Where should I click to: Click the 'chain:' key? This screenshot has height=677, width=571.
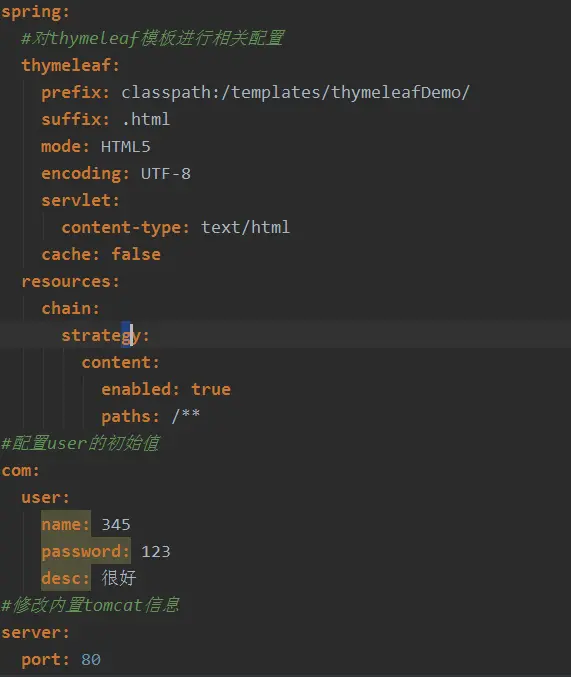pyautogui.click(x=70, y=309)
